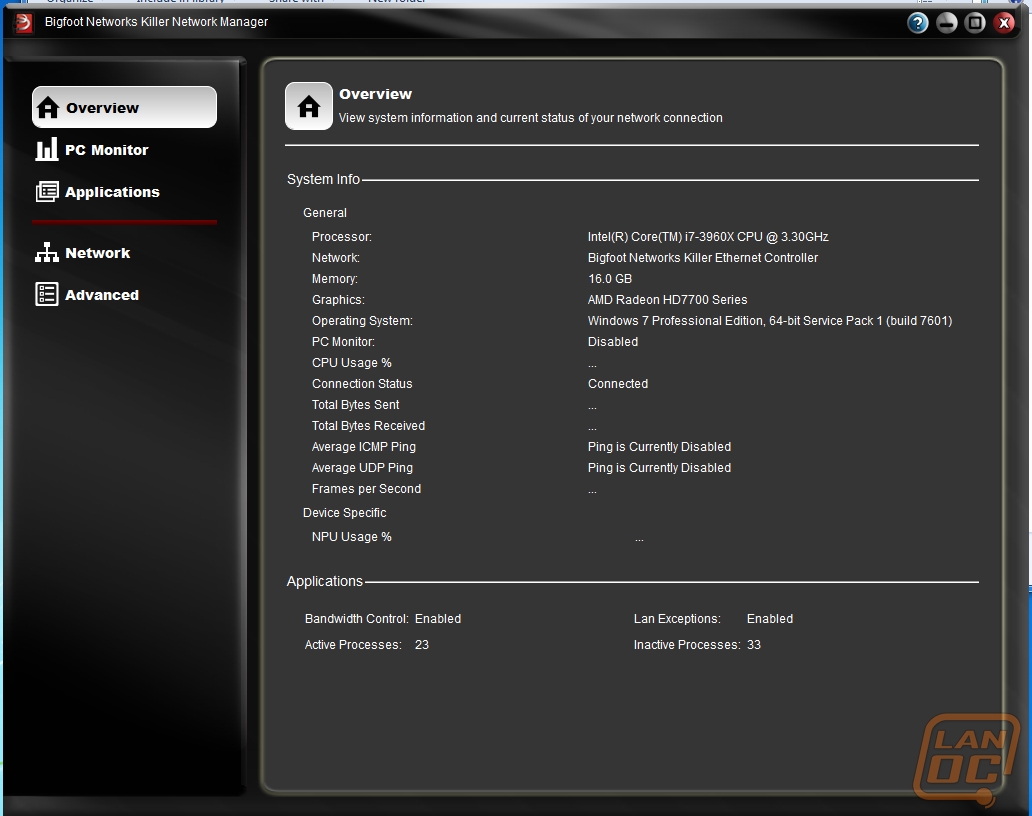This screenshot has width=1032, height=816.
Task: Close the Killer Network Manager window
Action: click(x=1004, y=23)
